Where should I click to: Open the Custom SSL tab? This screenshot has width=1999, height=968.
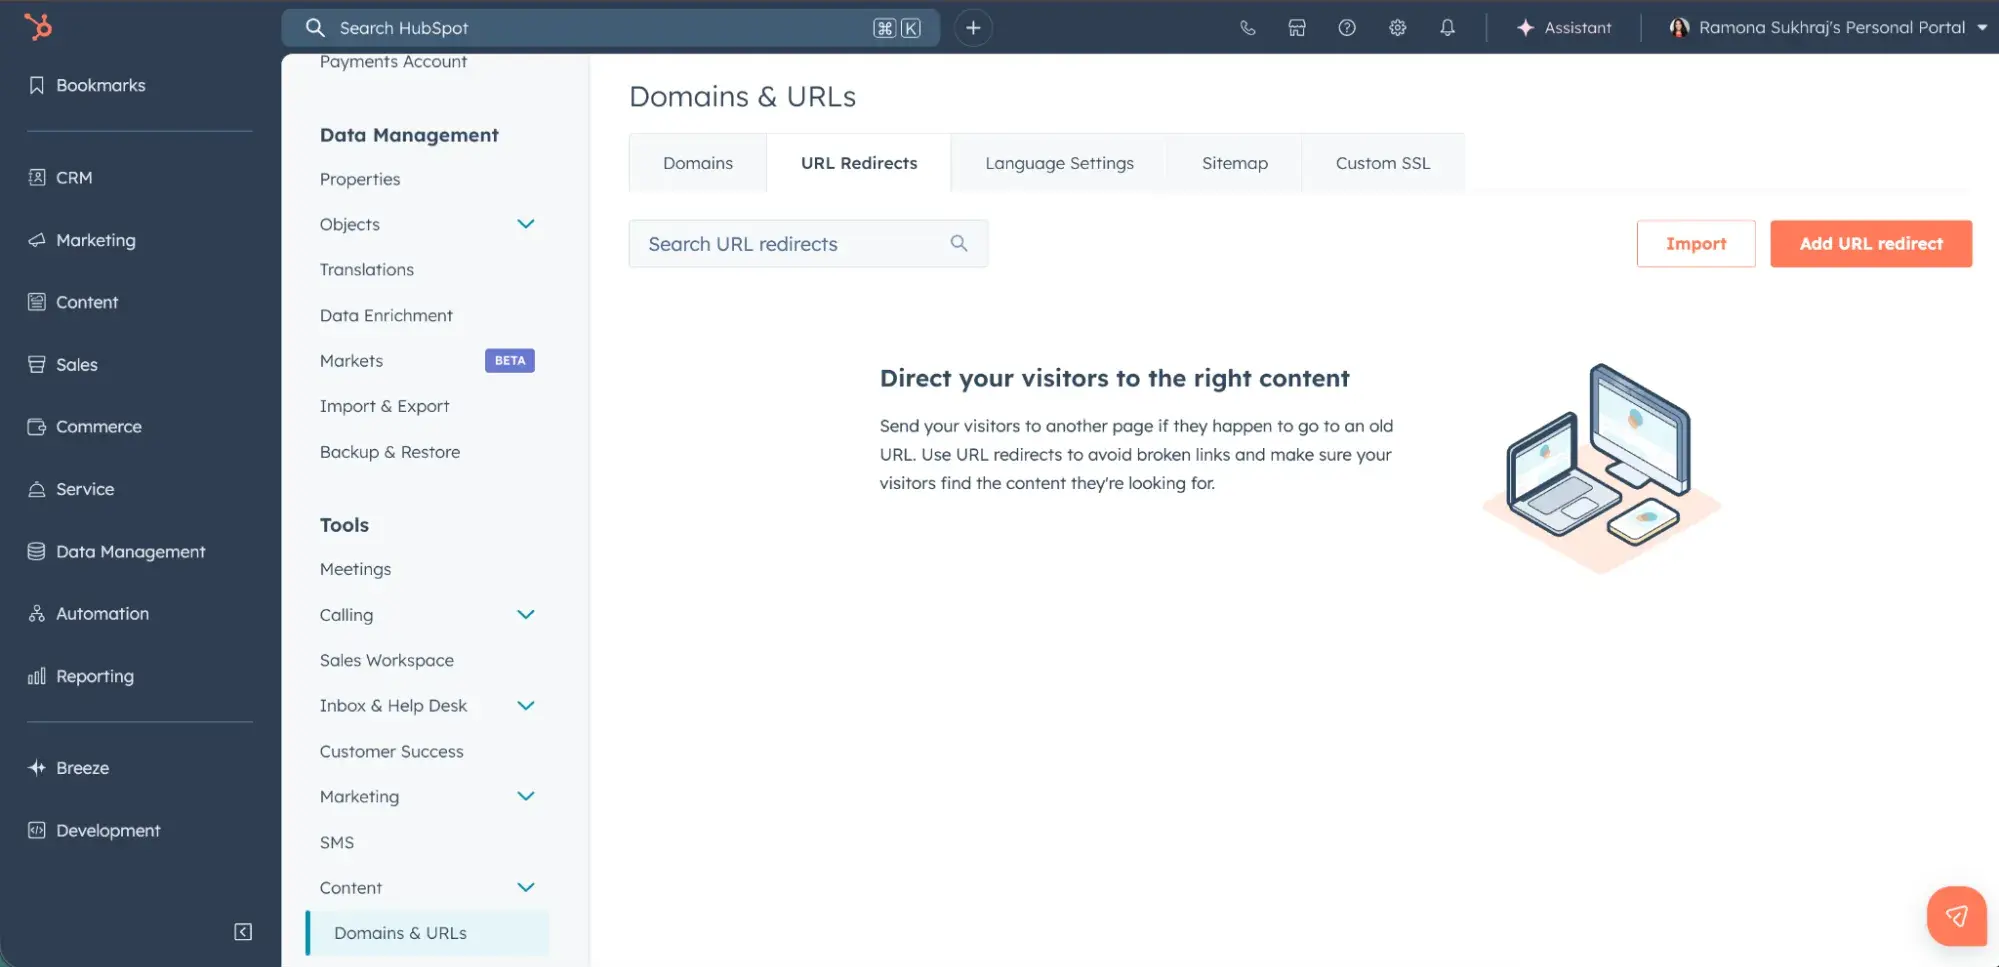pyautogui.click(x=1382, y=162)
